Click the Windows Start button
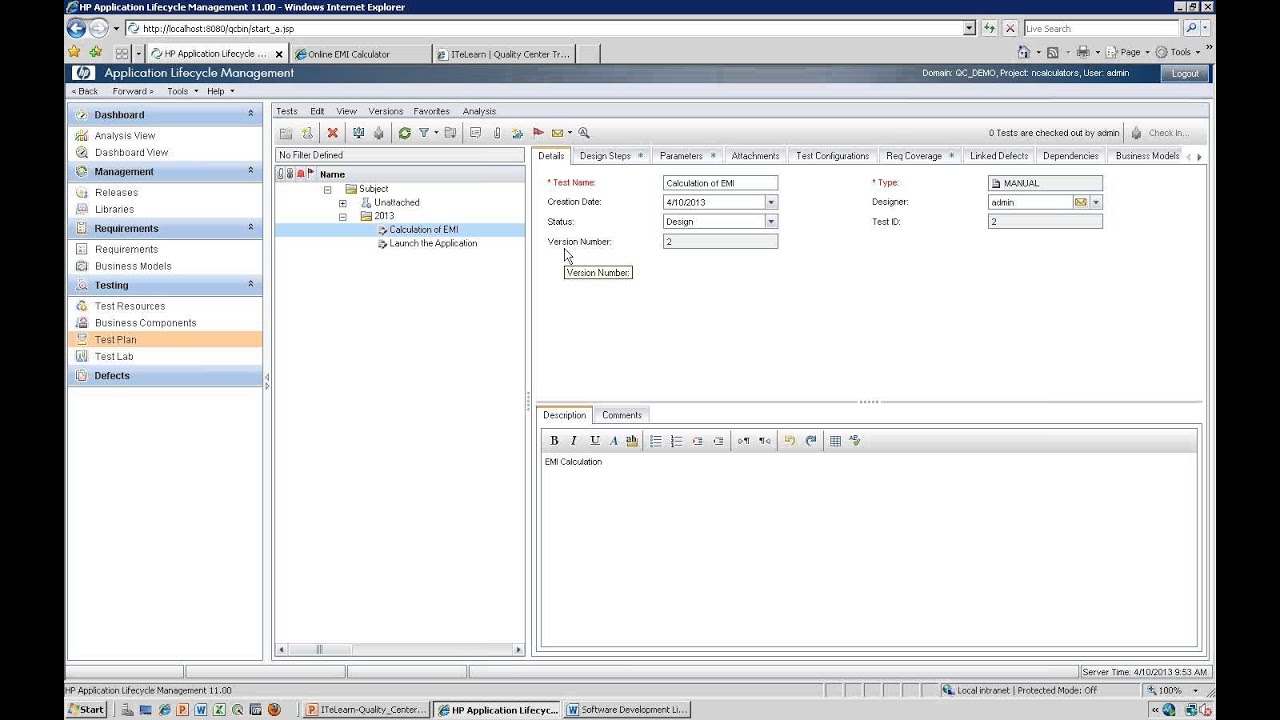 [x=86, y=709]
